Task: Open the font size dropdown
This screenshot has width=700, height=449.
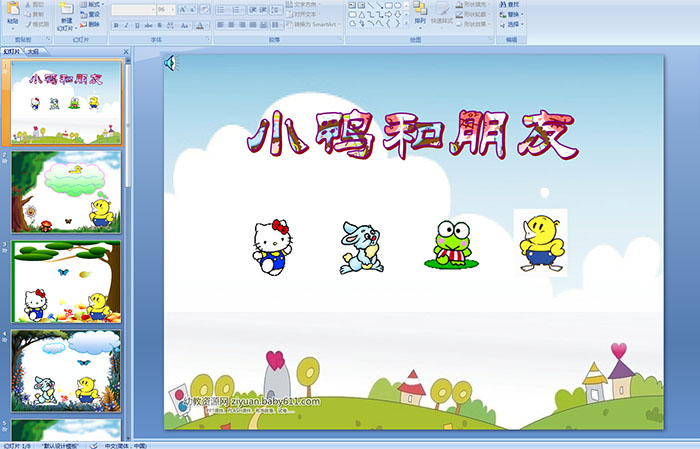Action: pyautogui.click(x=172, y=9)
